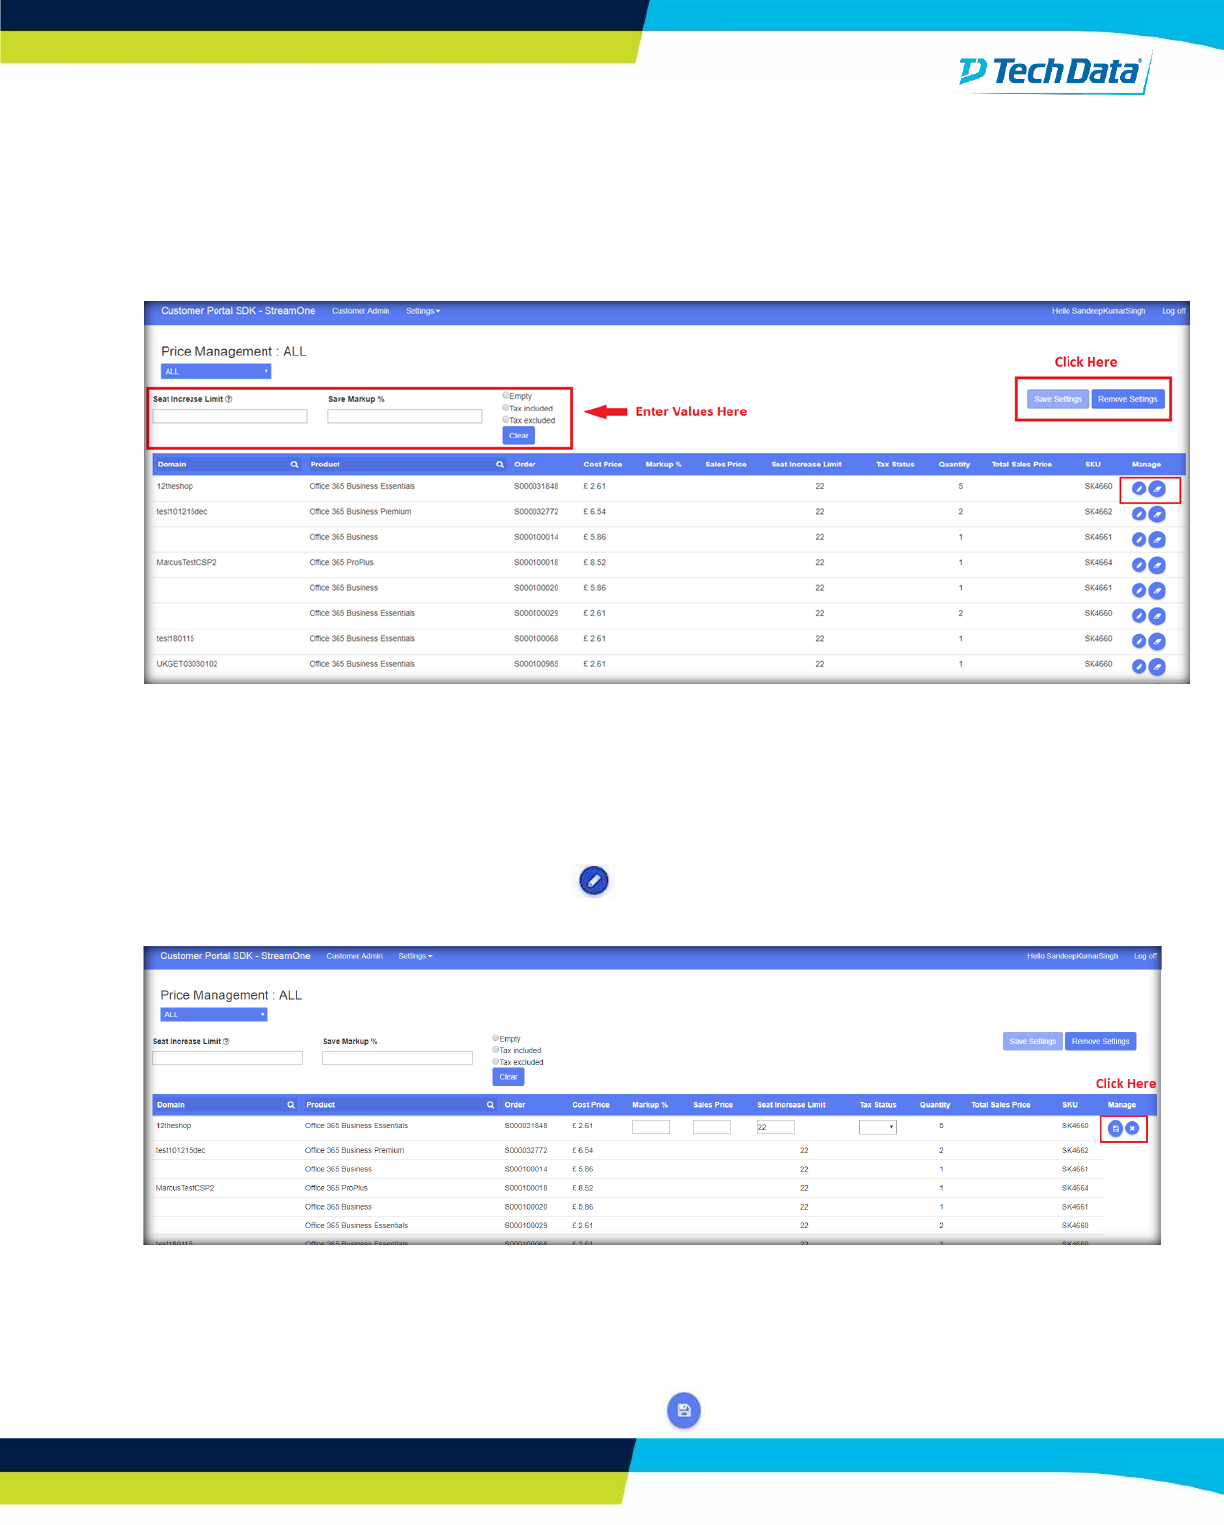1224x1525 pixels.
Task: Focus Sales Price input in 12theshop row
Action: click(712, 1127)
